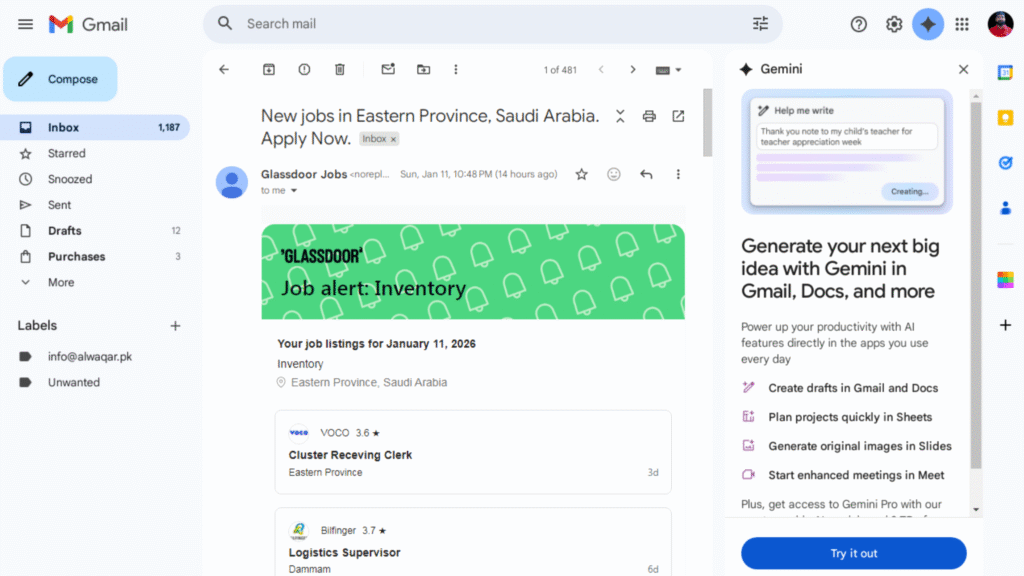
Task: Open the email in a new window
Action: (678, 116)
